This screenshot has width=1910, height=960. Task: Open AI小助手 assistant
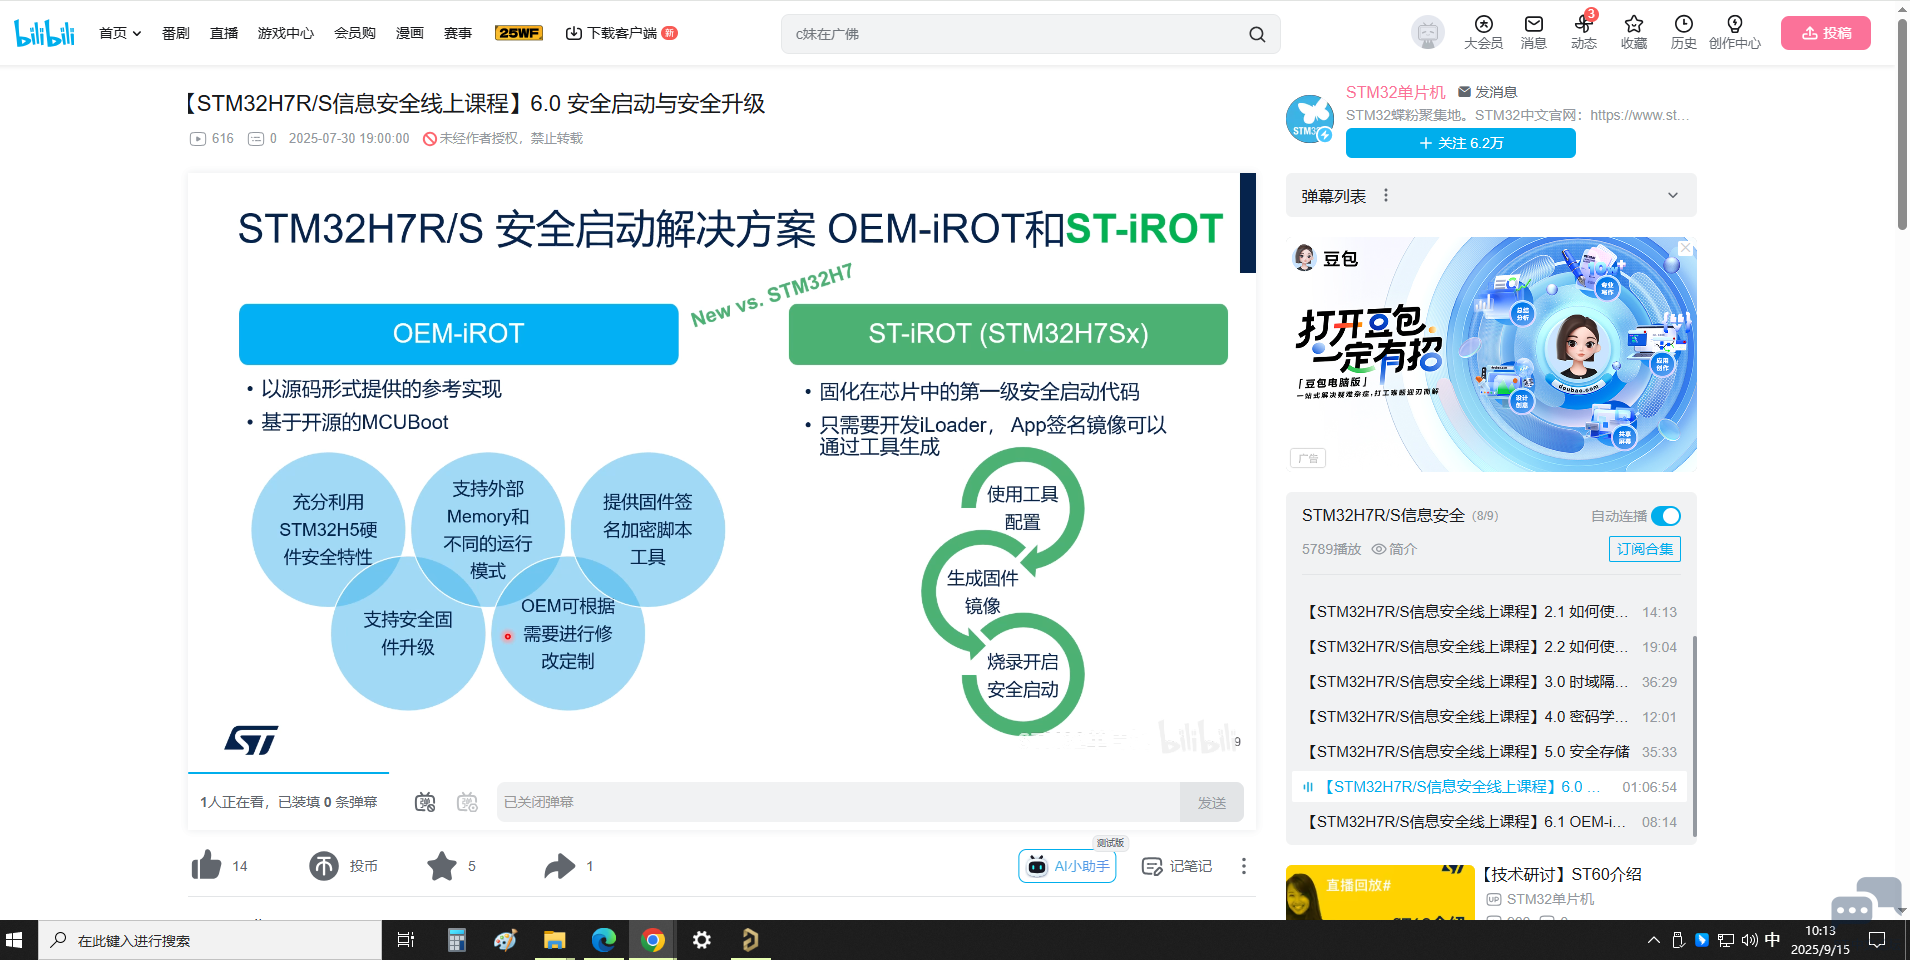[x=1067, y=866]
